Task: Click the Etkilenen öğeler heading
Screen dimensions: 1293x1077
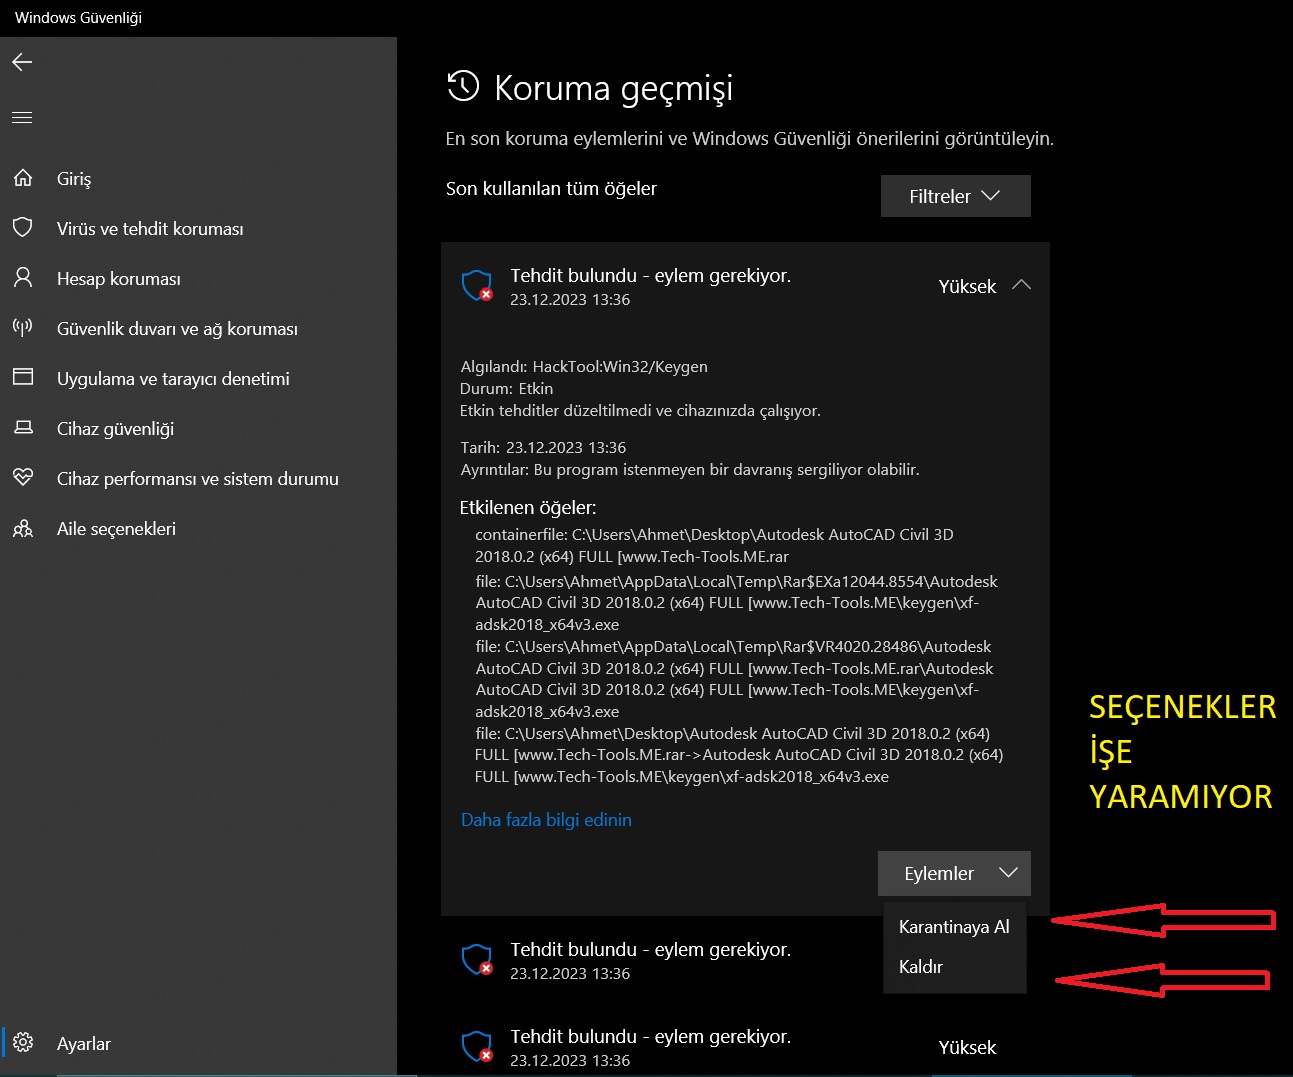Action: point(528,507)
